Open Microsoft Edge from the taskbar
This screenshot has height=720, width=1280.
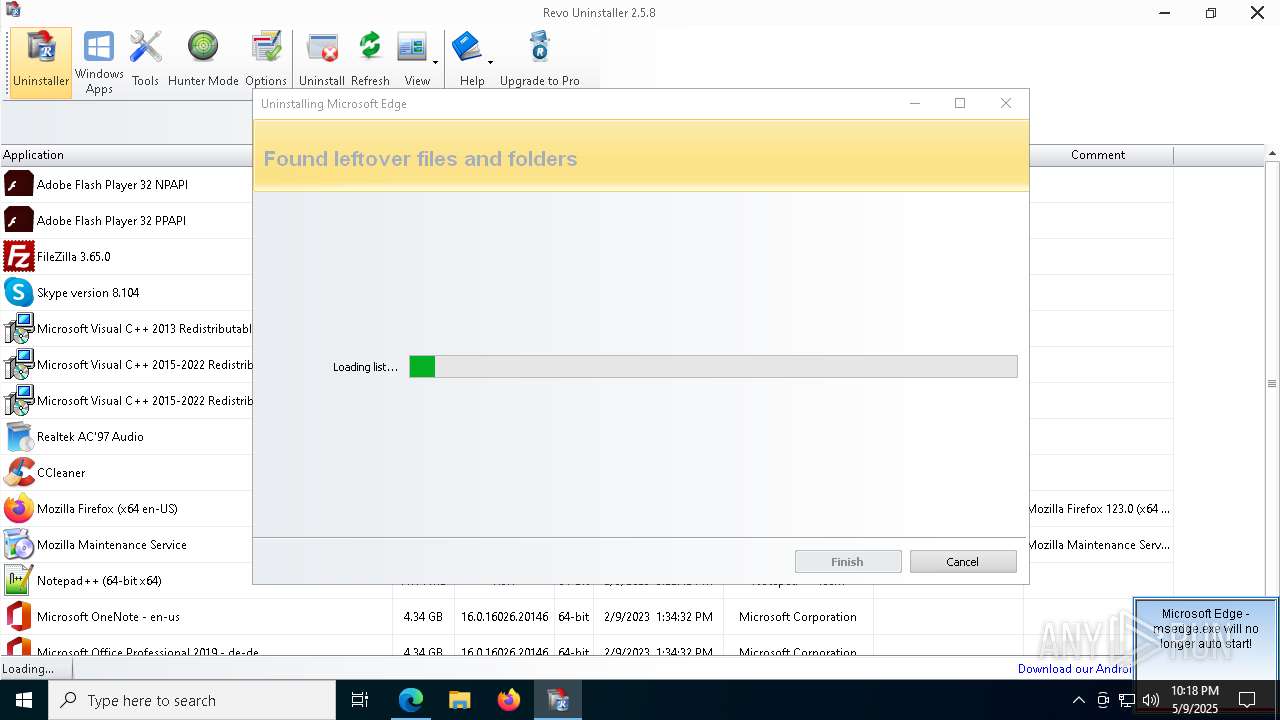pyautogui.click(x=411, y=700)
